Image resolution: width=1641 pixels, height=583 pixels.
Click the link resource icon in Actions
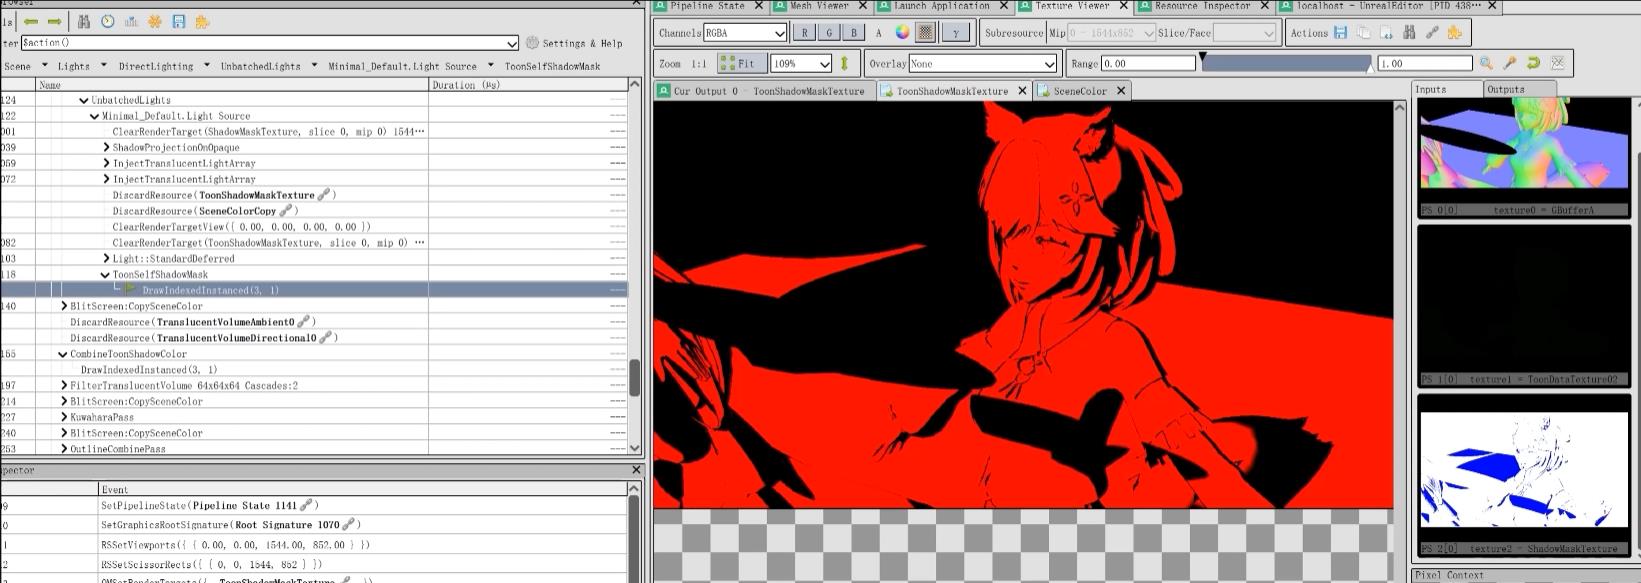[x=1432, y=32]
